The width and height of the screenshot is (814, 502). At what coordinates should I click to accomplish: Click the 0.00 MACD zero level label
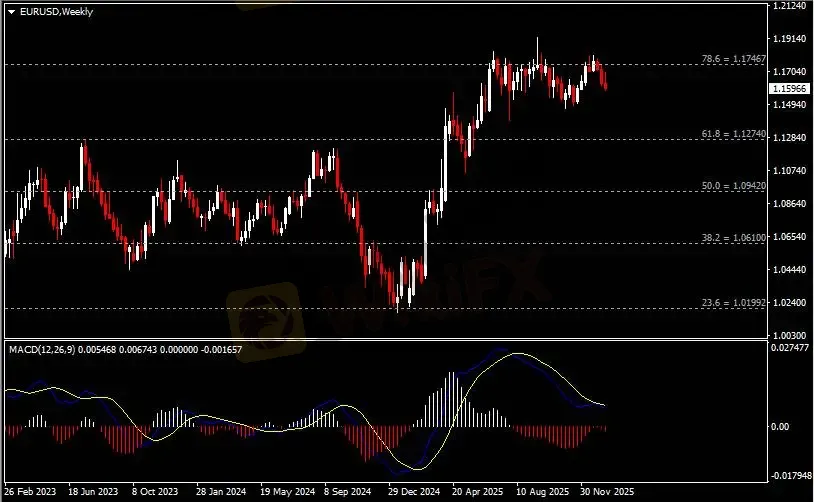point(783,427)
